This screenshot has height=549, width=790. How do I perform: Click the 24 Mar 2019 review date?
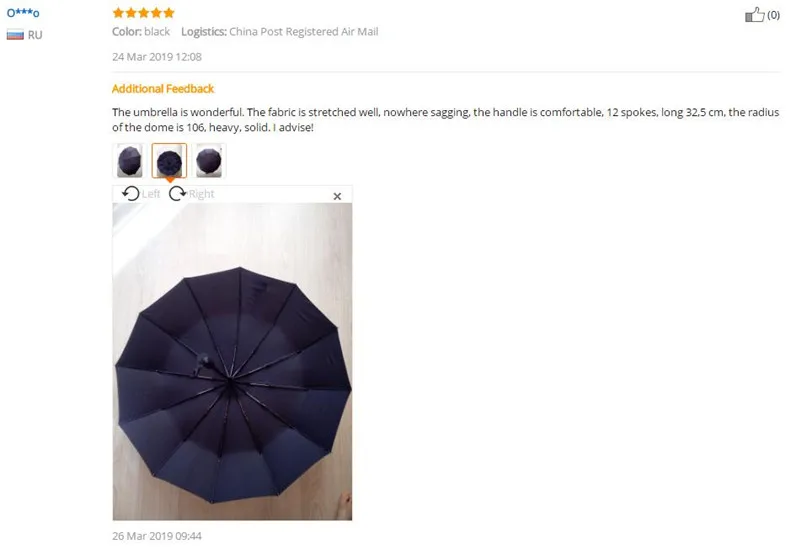(x=157, y=57)
